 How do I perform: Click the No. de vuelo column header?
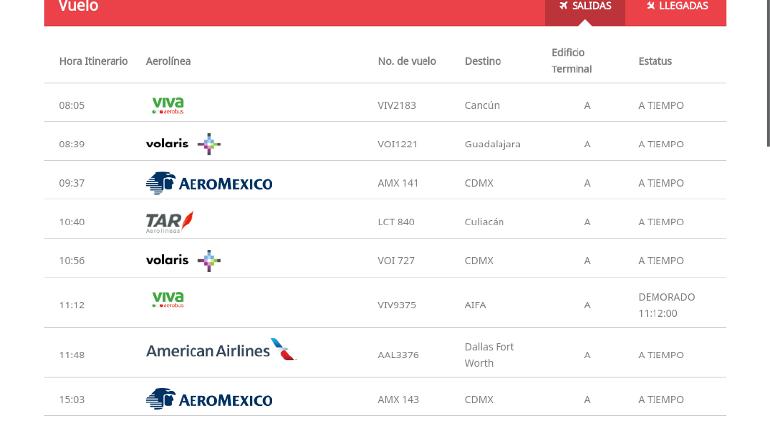point(407,61)
